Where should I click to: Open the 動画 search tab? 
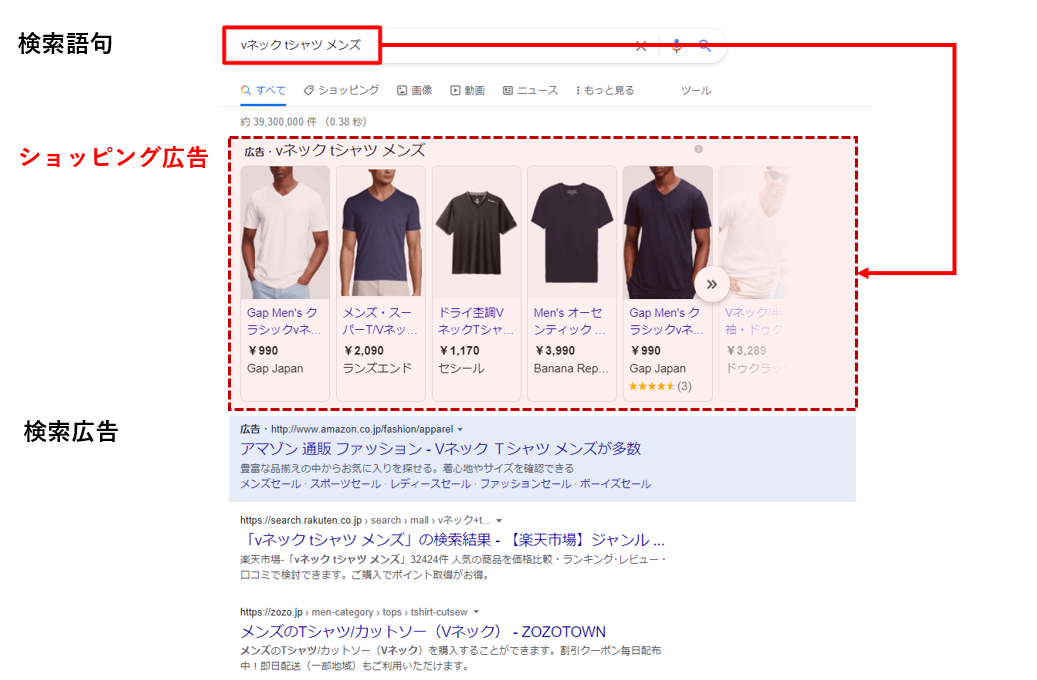(x=467, y=90)
